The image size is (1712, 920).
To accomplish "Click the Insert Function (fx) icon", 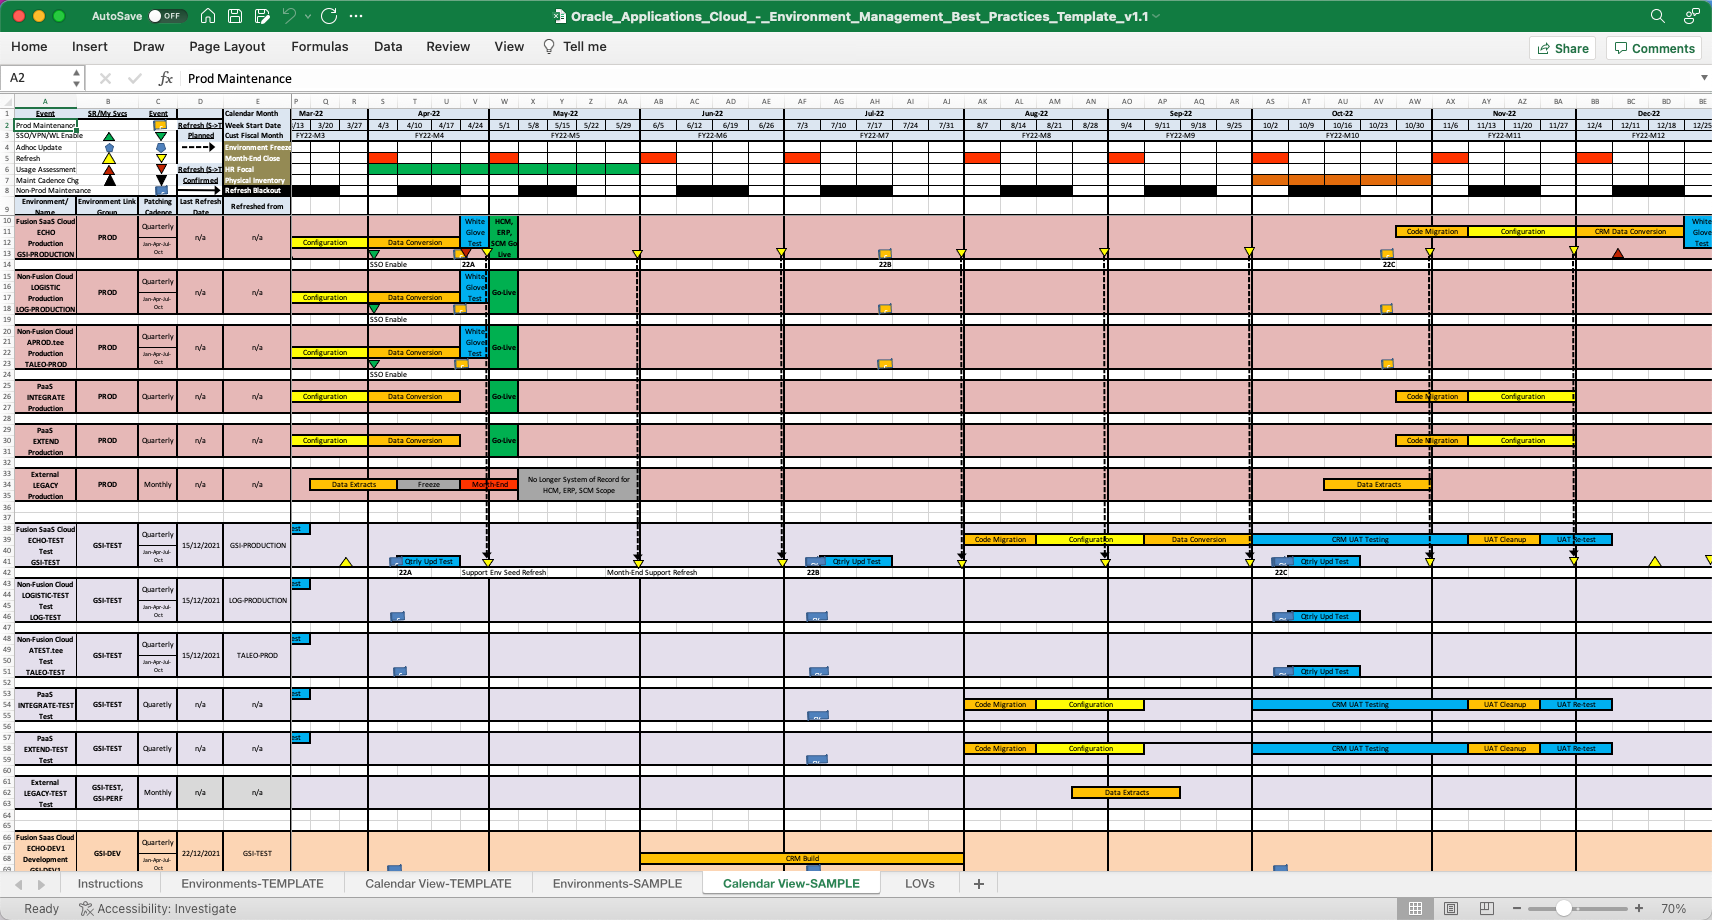I will [x=165, y=78].
